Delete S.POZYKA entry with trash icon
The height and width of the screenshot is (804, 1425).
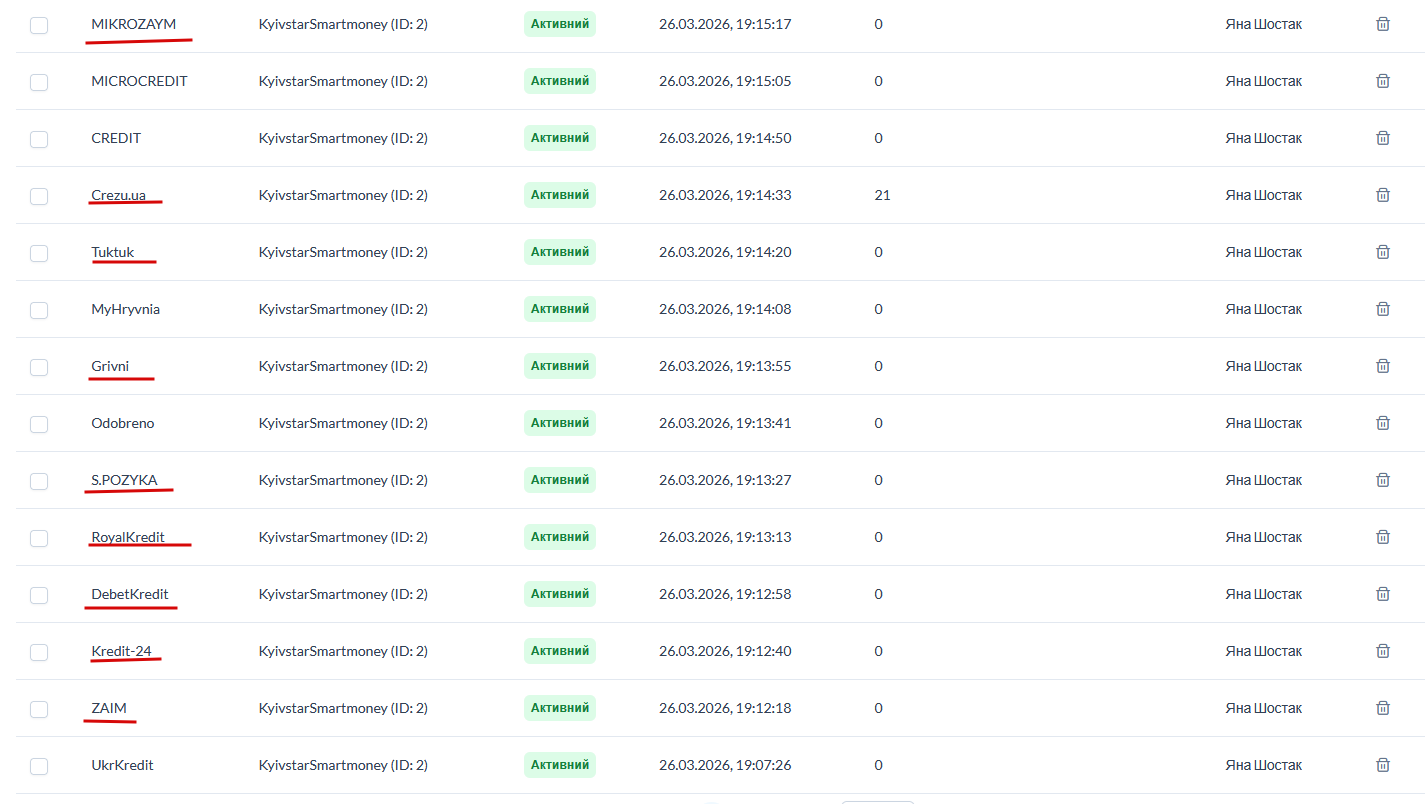[1383, 480]
